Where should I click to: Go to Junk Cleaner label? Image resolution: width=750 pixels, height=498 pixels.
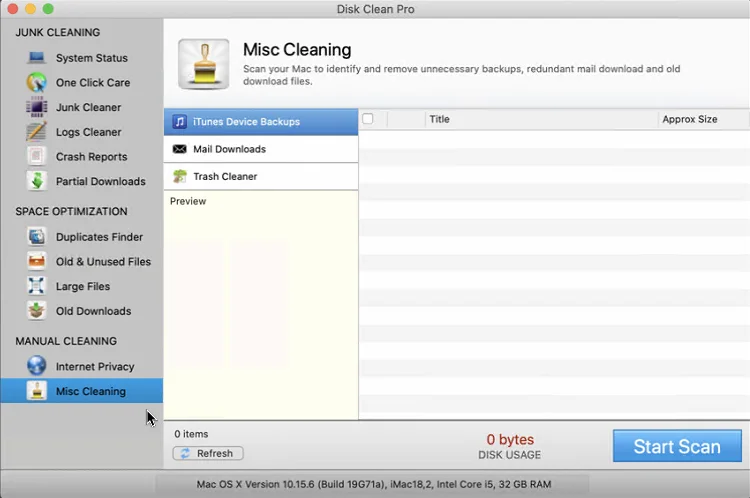pos(88,107)
